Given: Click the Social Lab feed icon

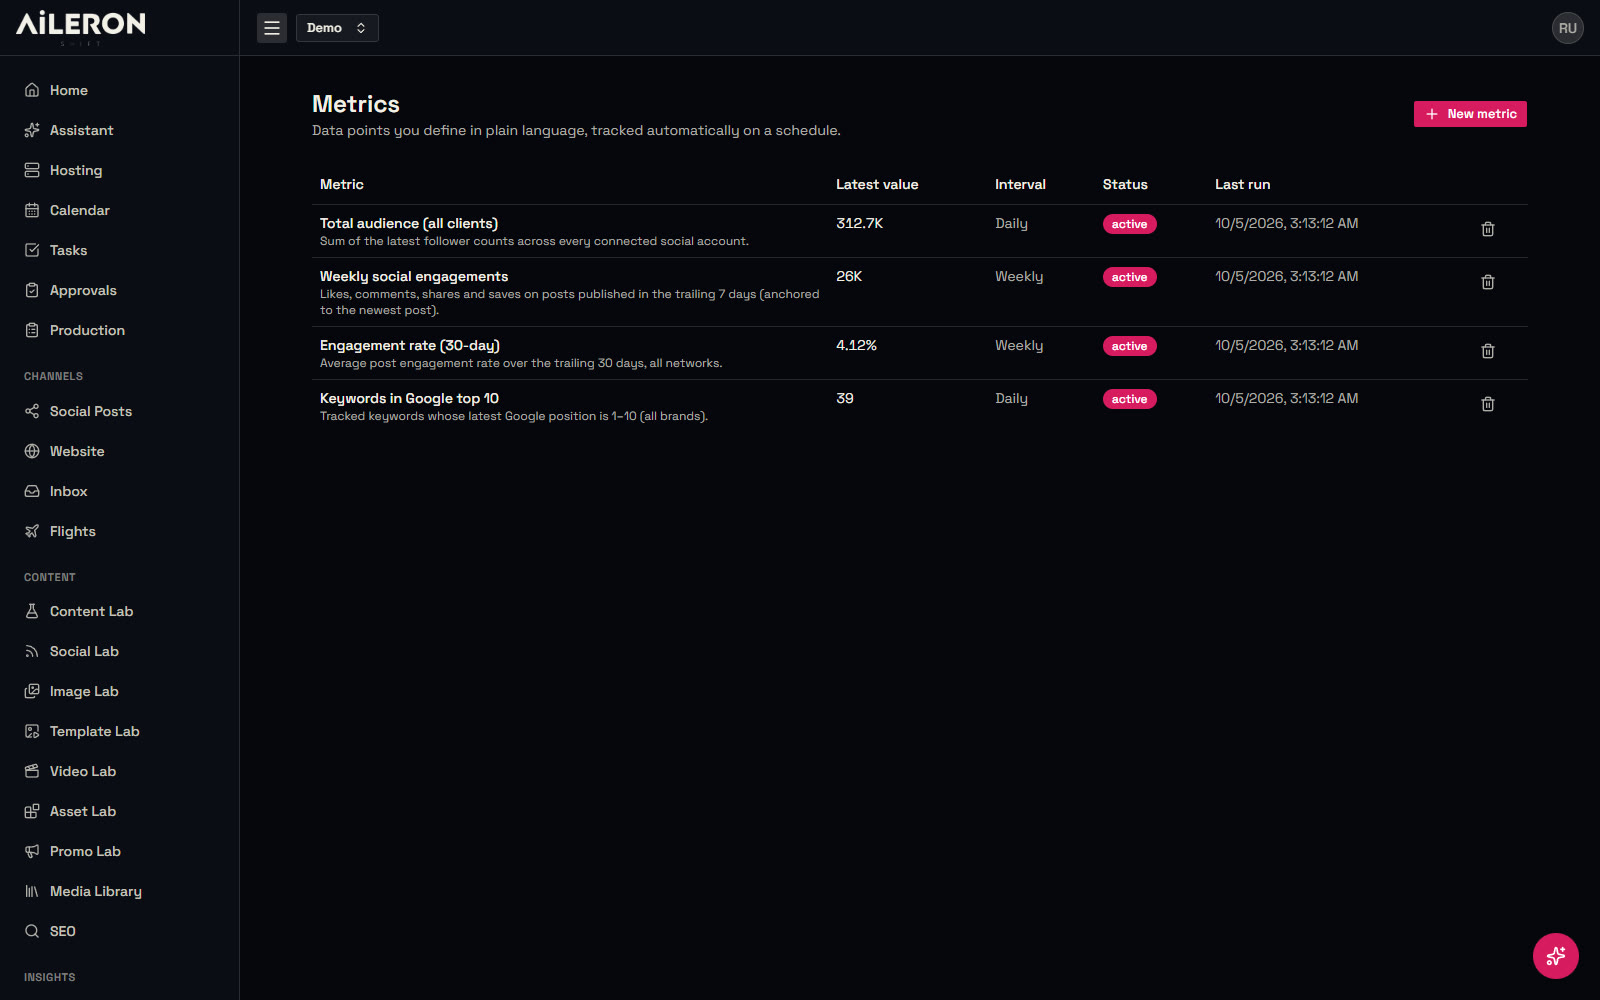Looking at the screenshot, I should (x=32, y=651).
